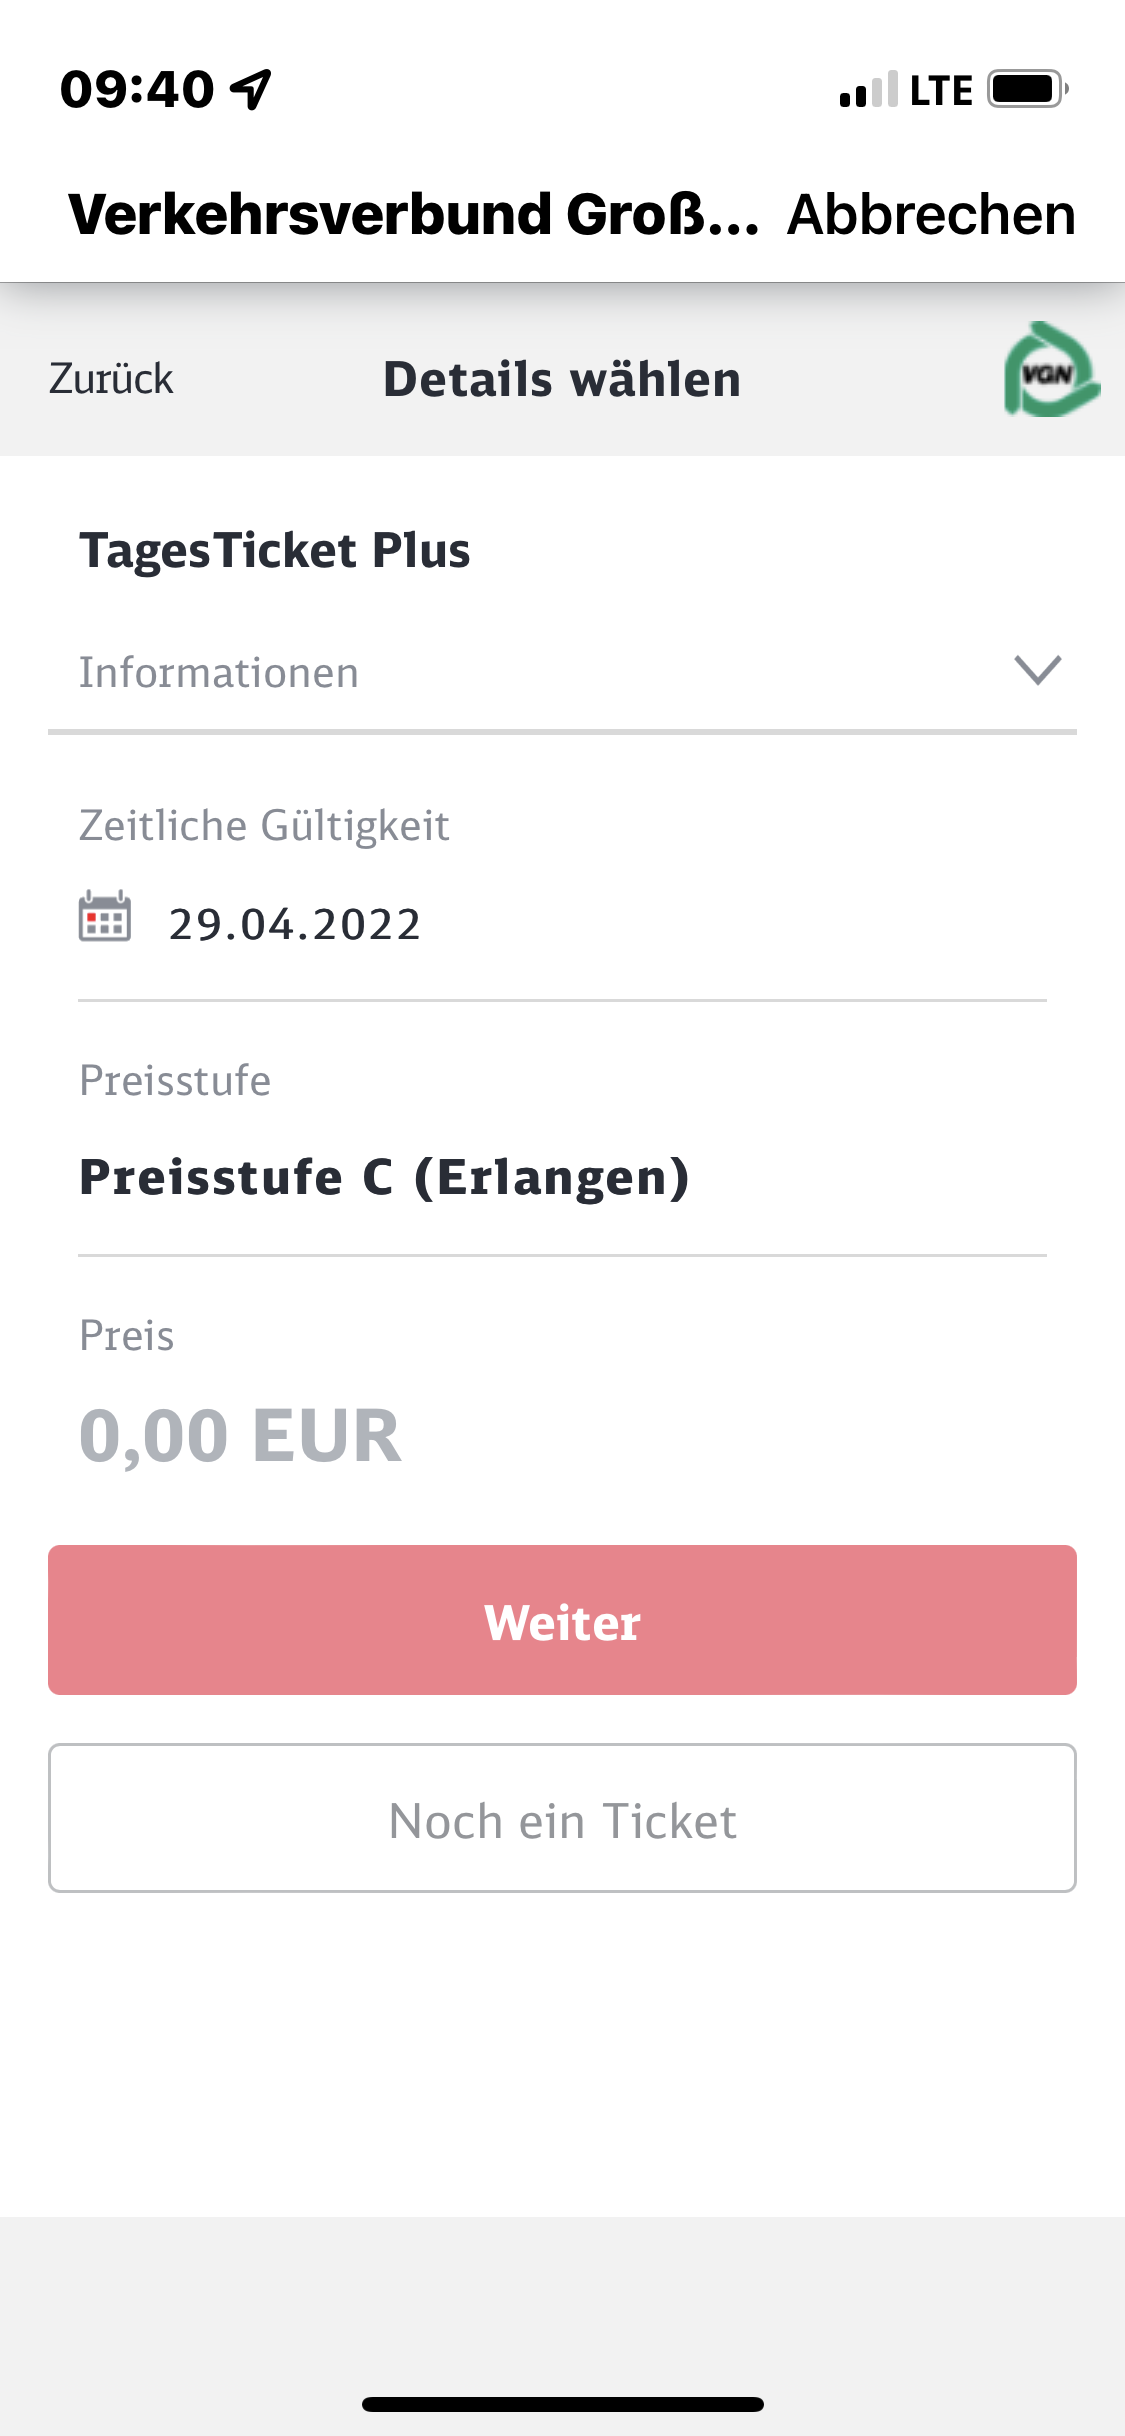Viewport: 1125px width, 2436px height.
Task: Add another via Noch ein Ticket
Action: (x=562, y=1819)
